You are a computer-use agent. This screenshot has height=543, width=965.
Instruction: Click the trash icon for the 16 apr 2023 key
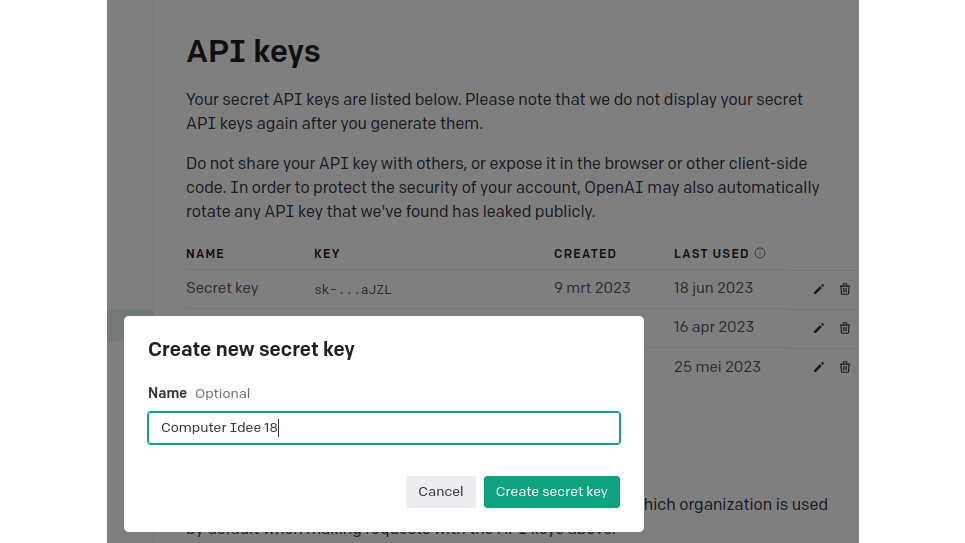click(x=845, y=328)
